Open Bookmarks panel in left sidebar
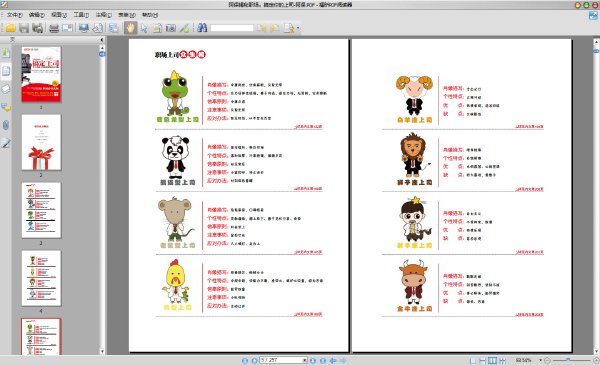 (6, 52)
